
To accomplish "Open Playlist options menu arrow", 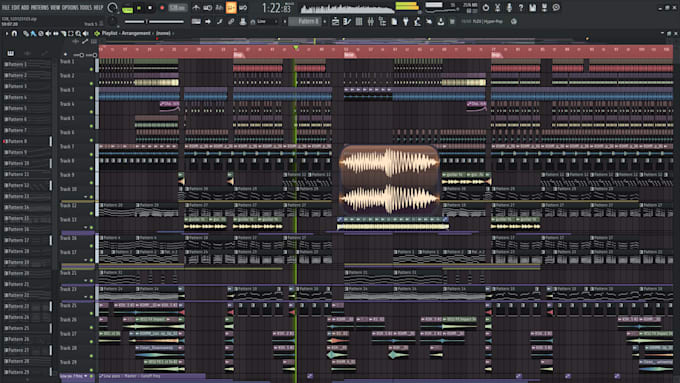I will (x=7, y=33).
